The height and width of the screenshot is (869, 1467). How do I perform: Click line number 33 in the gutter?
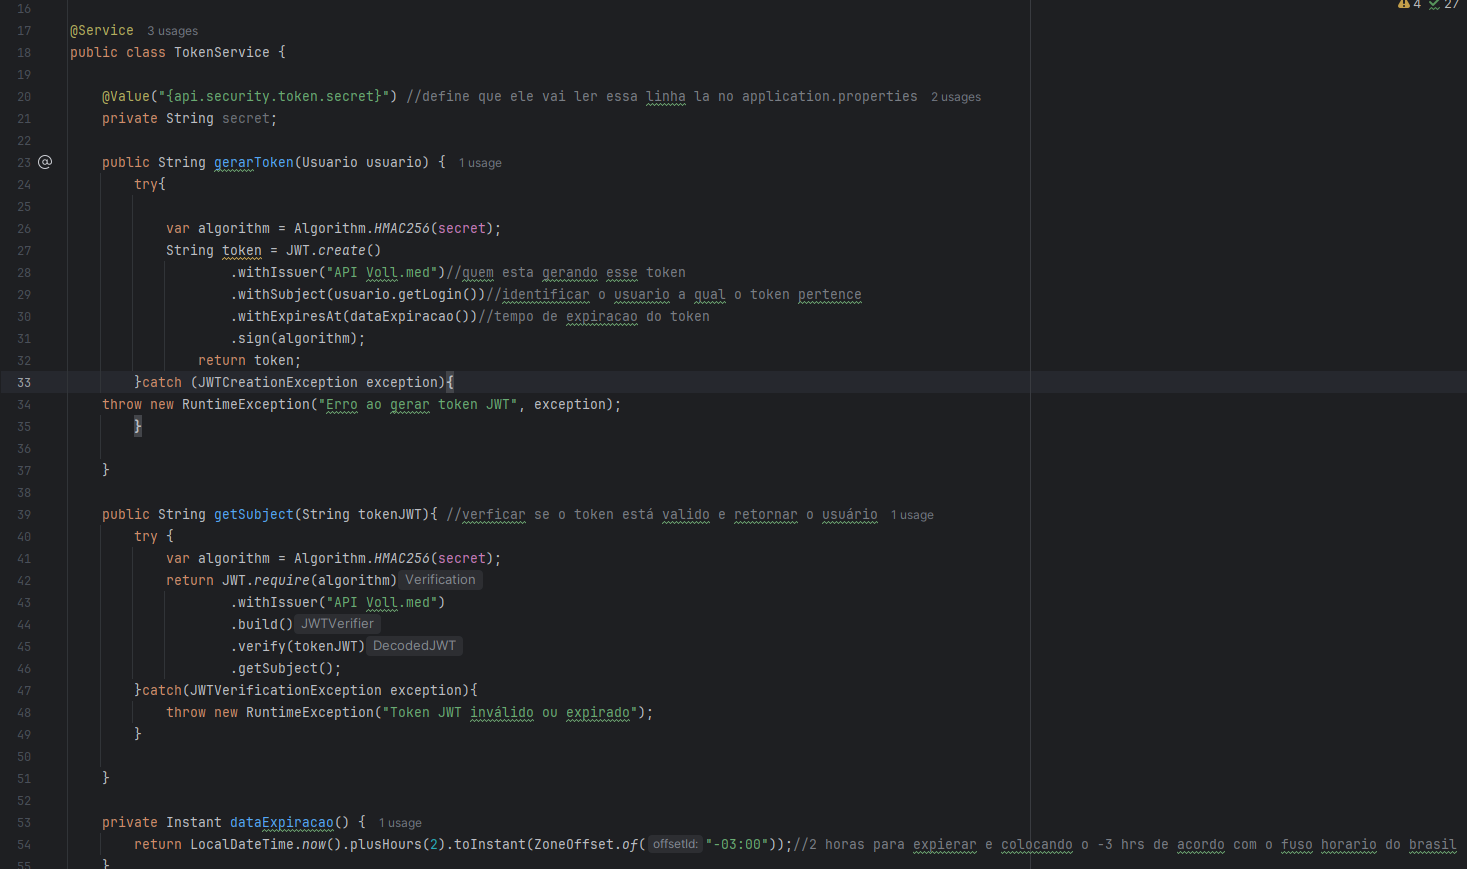coord(24,382)
